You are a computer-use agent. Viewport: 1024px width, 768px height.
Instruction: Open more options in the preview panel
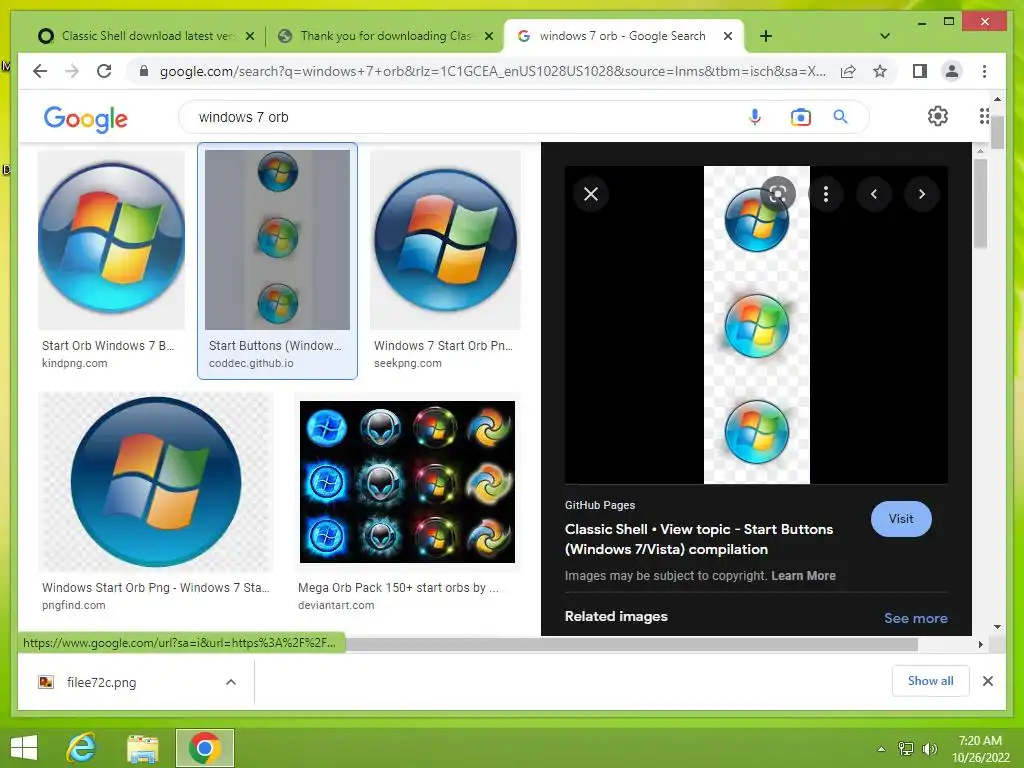[x=826, y=194]
